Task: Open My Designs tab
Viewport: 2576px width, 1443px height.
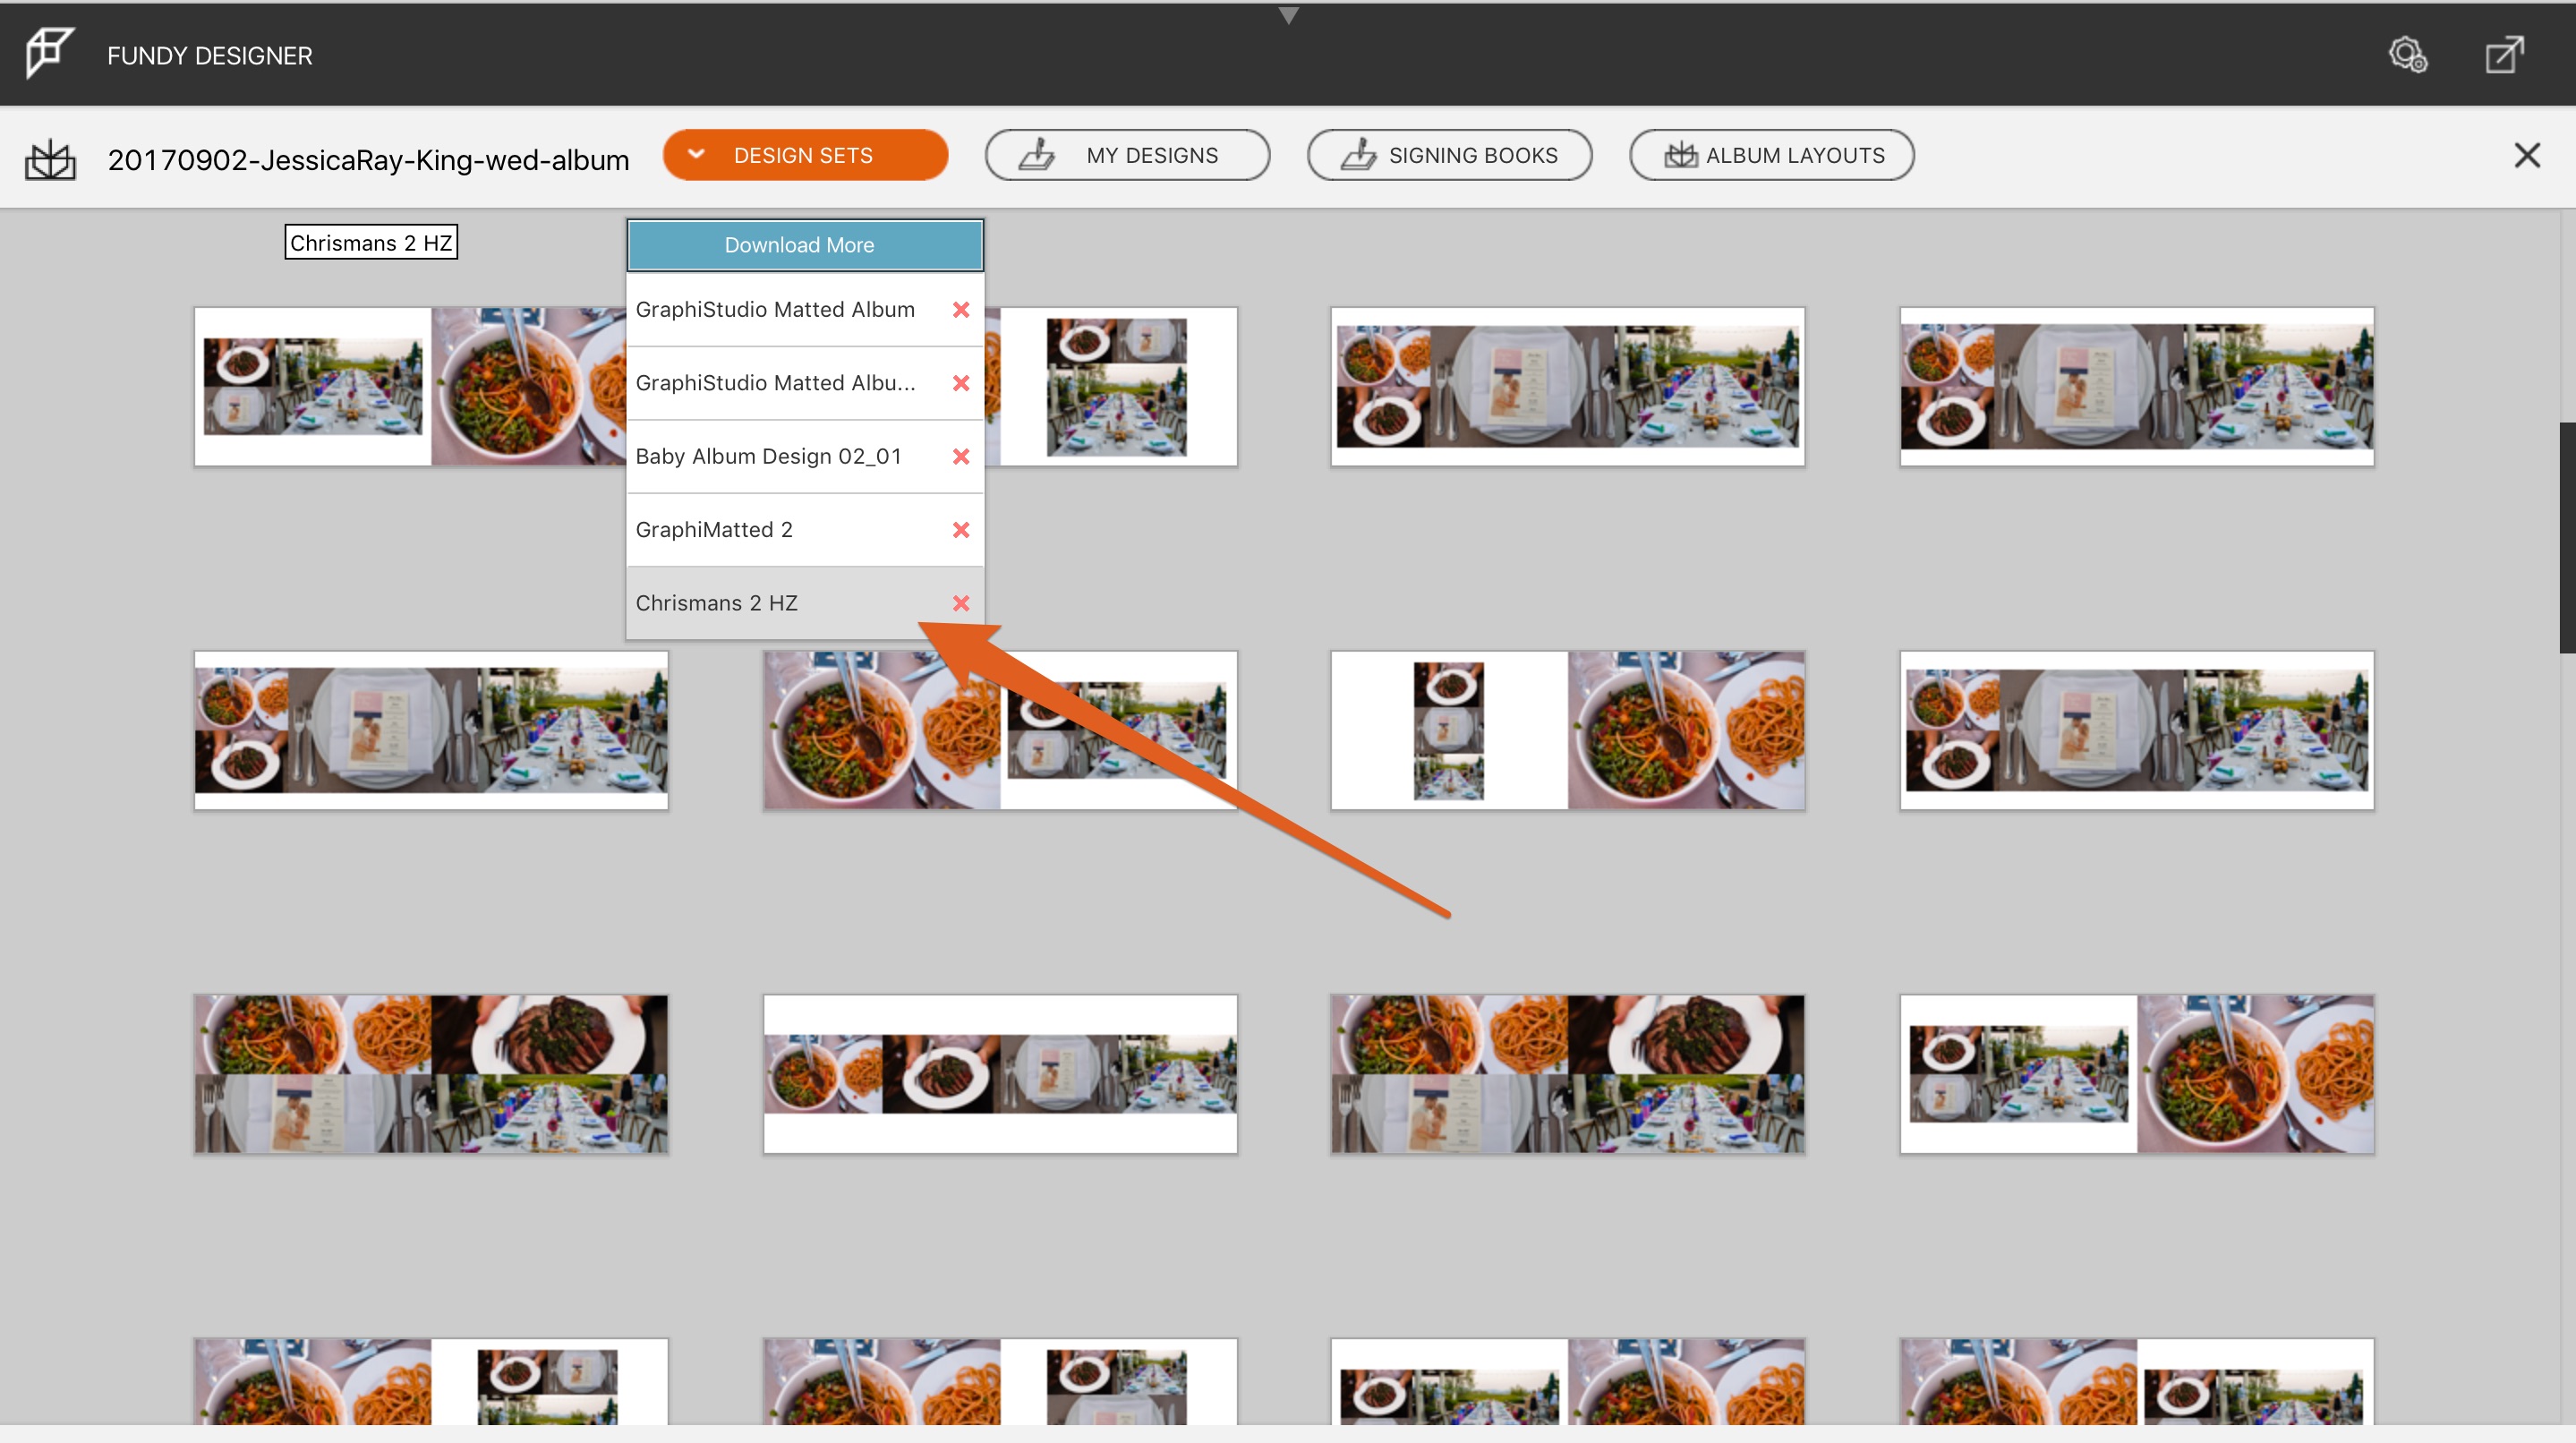Action: 1127,155
